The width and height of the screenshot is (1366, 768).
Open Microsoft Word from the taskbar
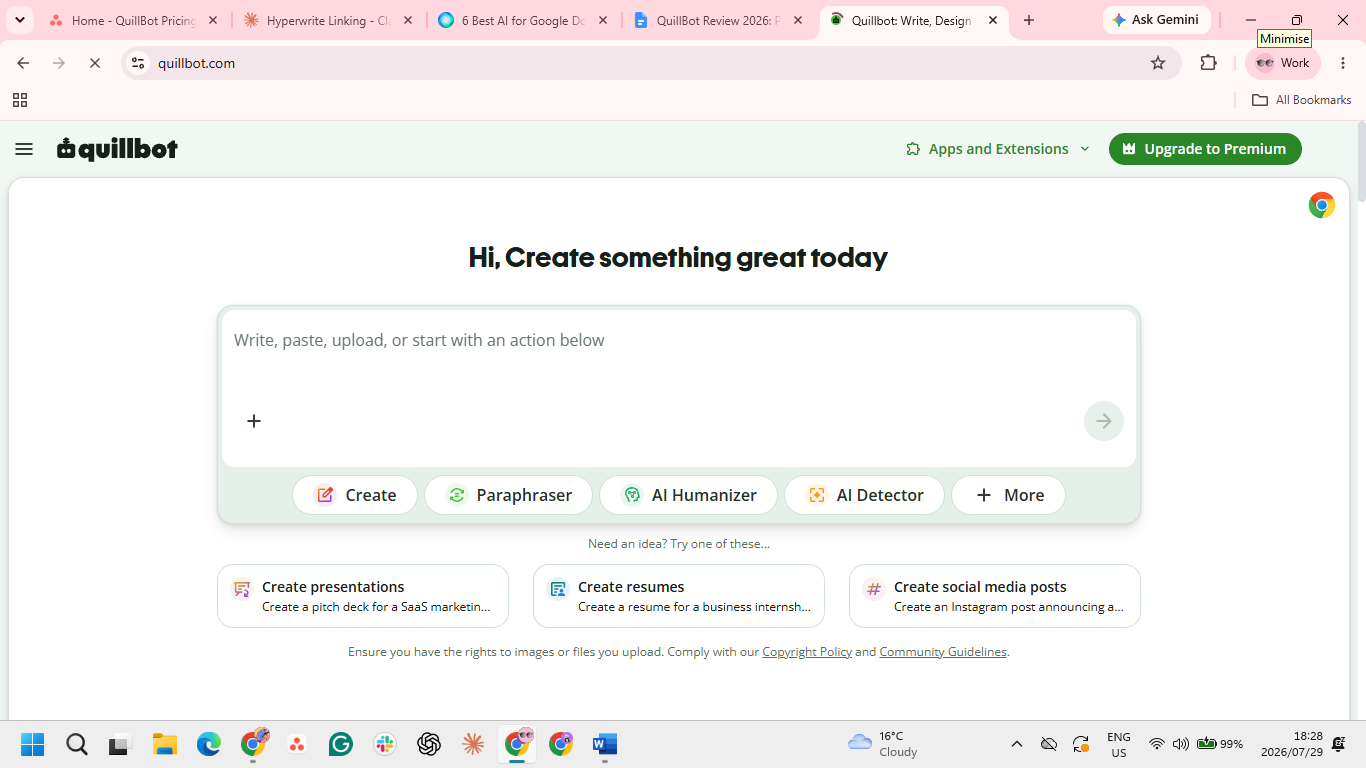pos(605,744)
